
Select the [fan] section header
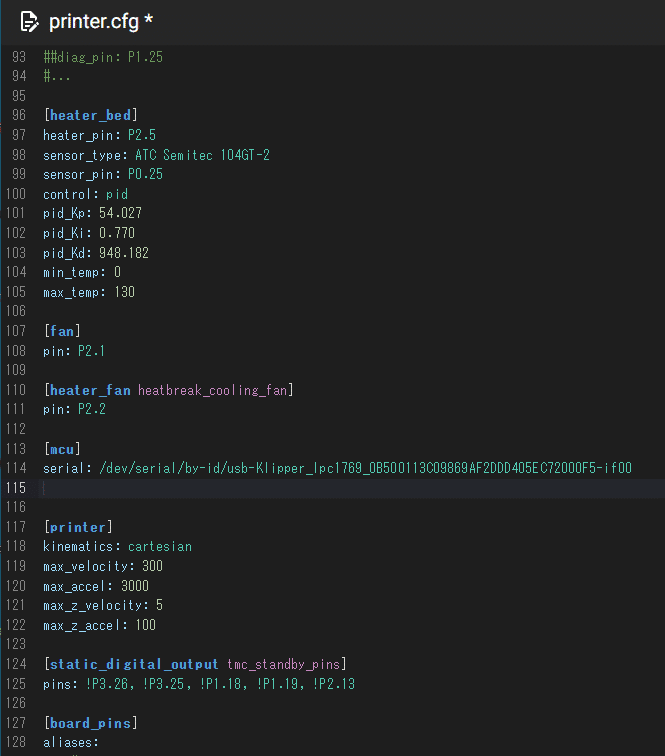tap(62, 331)
